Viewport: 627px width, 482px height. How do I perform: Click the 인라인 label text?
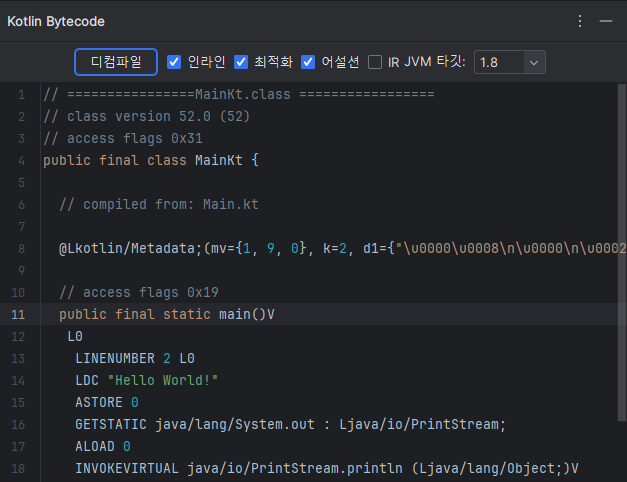pyautogui.click(x=206, y=62)
